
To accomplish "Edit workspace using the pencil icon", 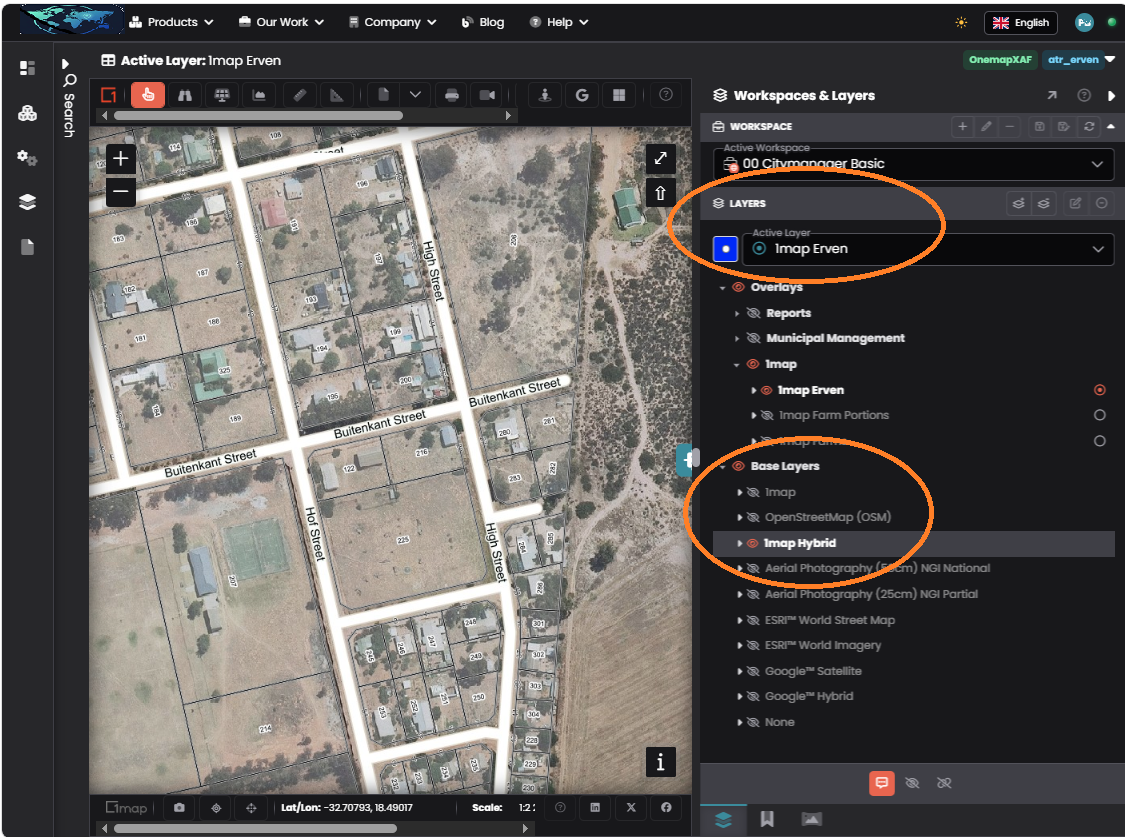I will 987,126.
